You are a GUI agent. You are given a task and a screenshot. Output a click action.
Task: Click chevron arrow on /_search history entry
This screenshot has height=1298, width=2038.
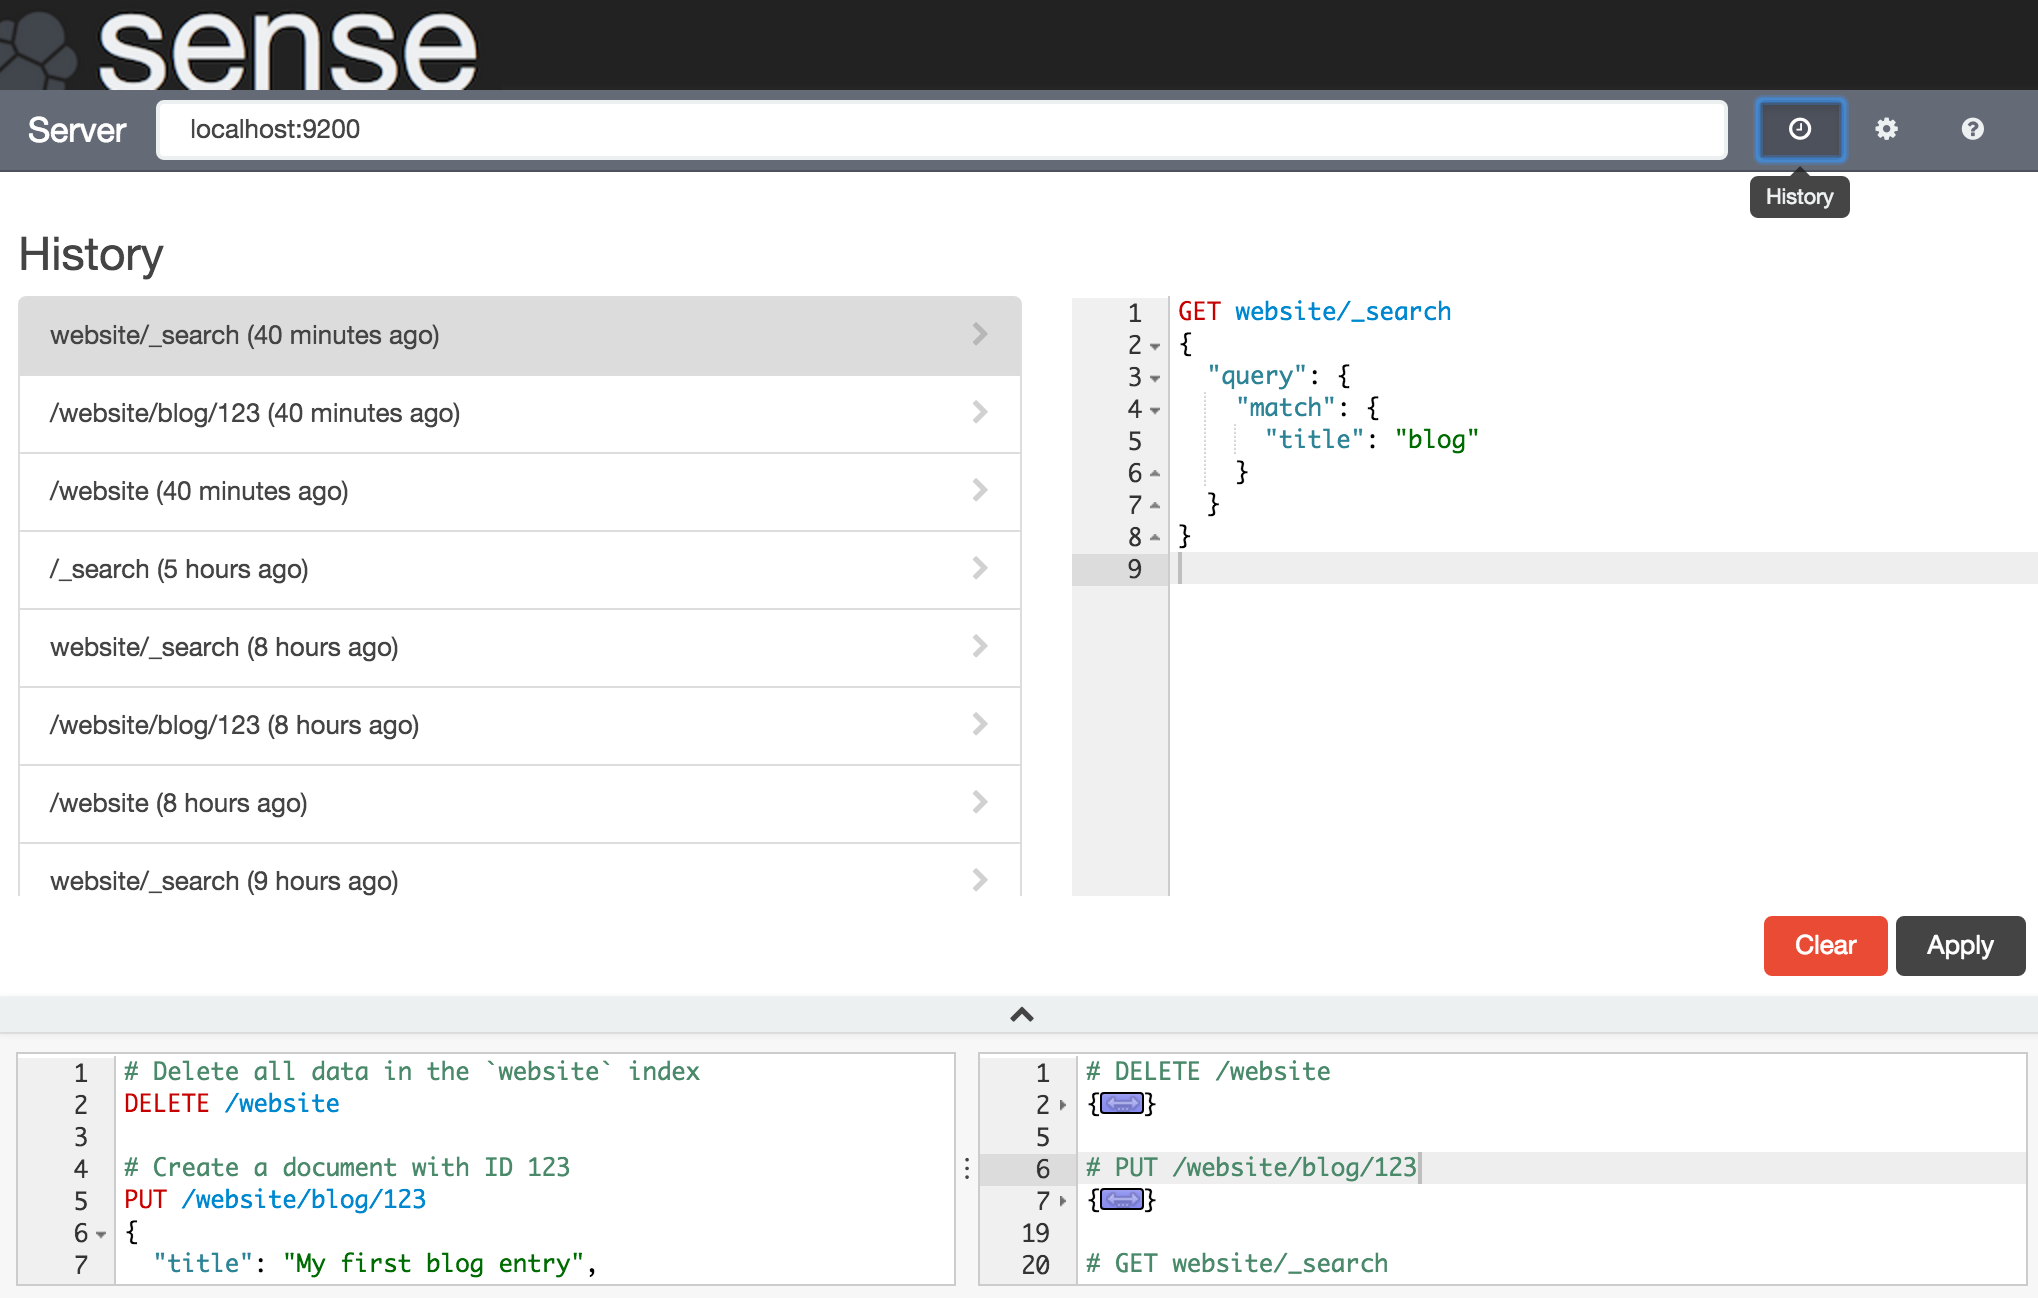(979, 569)
